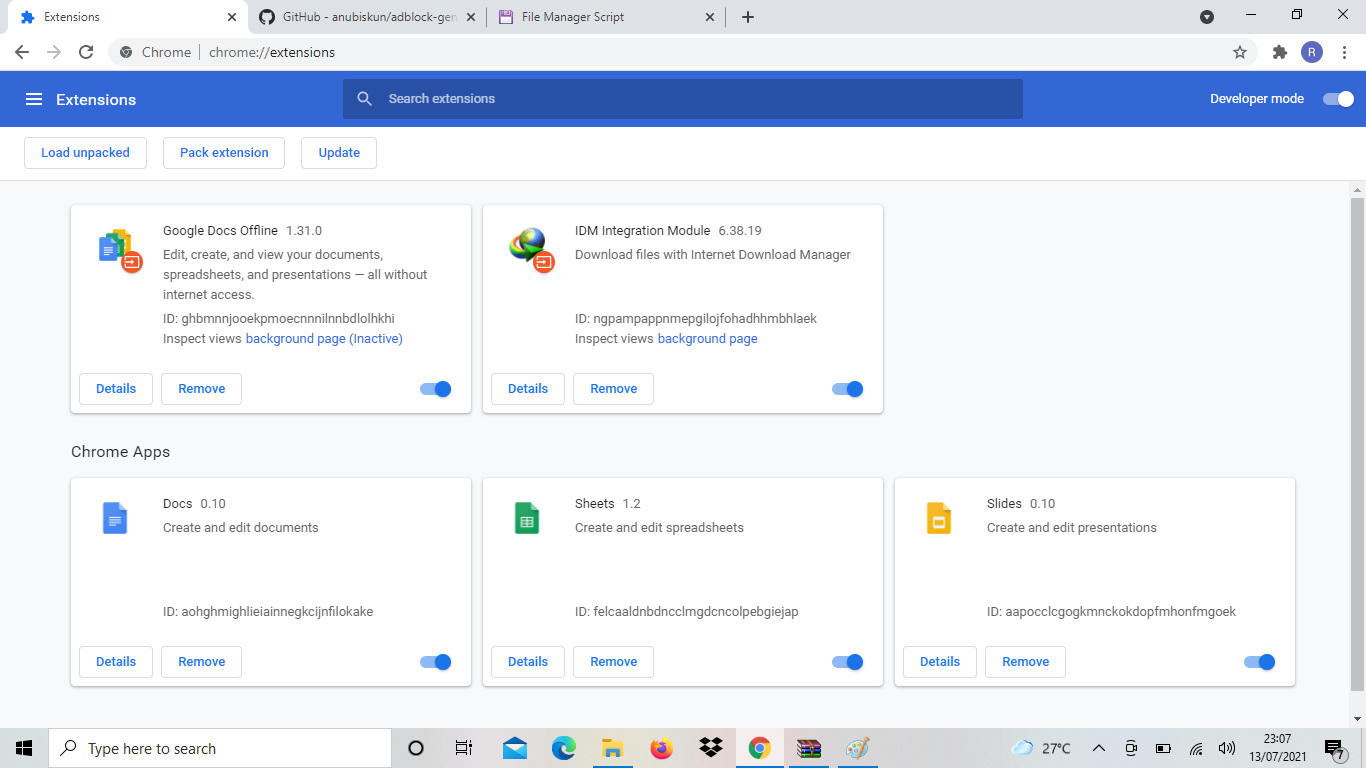
Task: Open Details for Sheets app
Action: 528,662
